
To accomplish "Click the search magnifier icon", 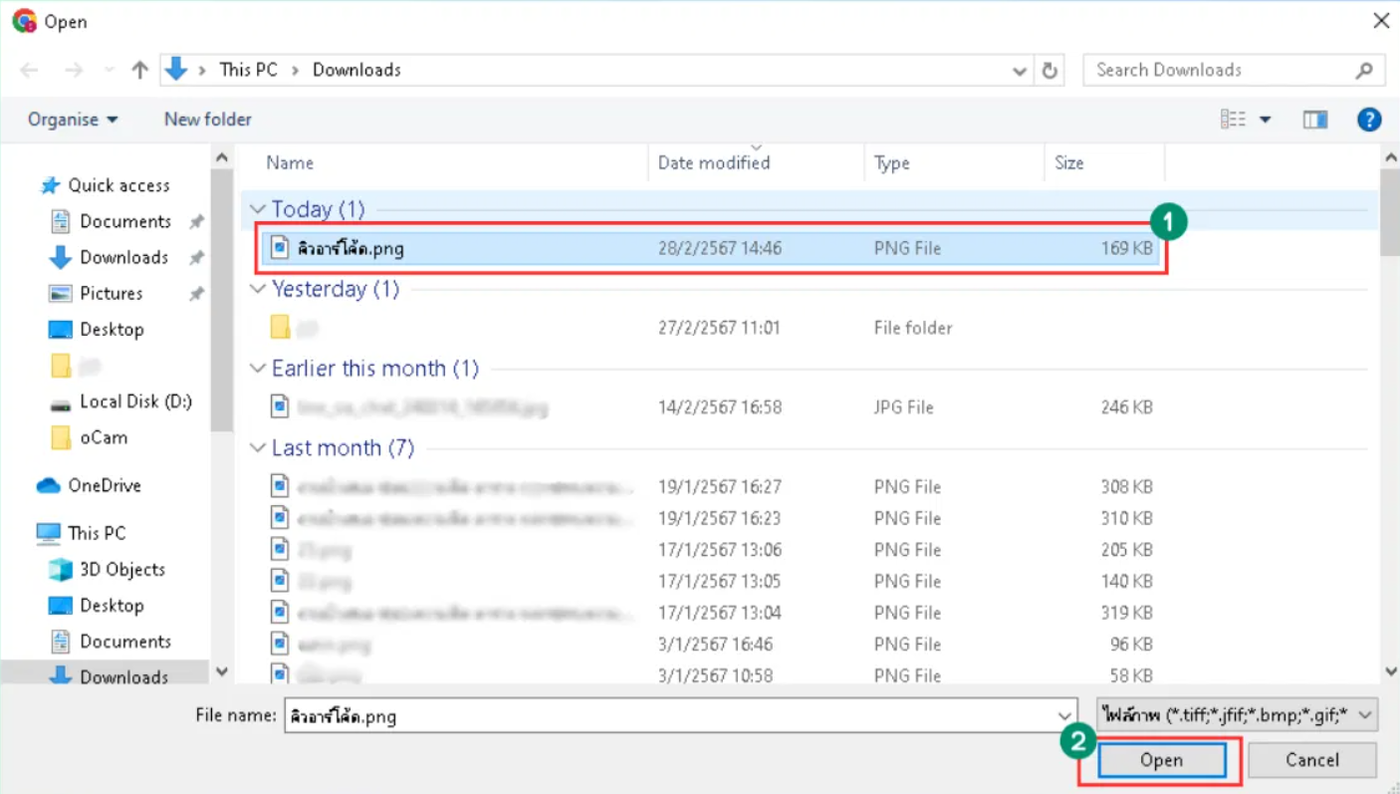I will click(1364, 70).
